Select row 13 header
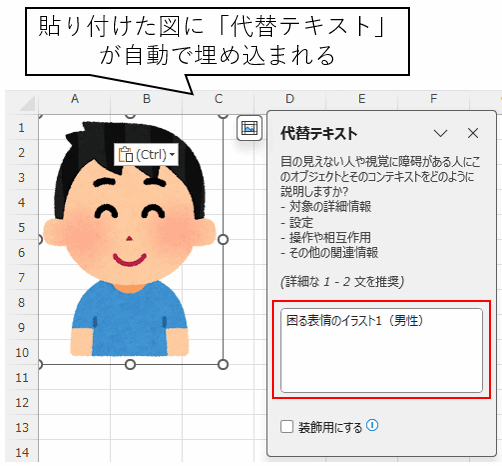 click(x=21, y=428)
